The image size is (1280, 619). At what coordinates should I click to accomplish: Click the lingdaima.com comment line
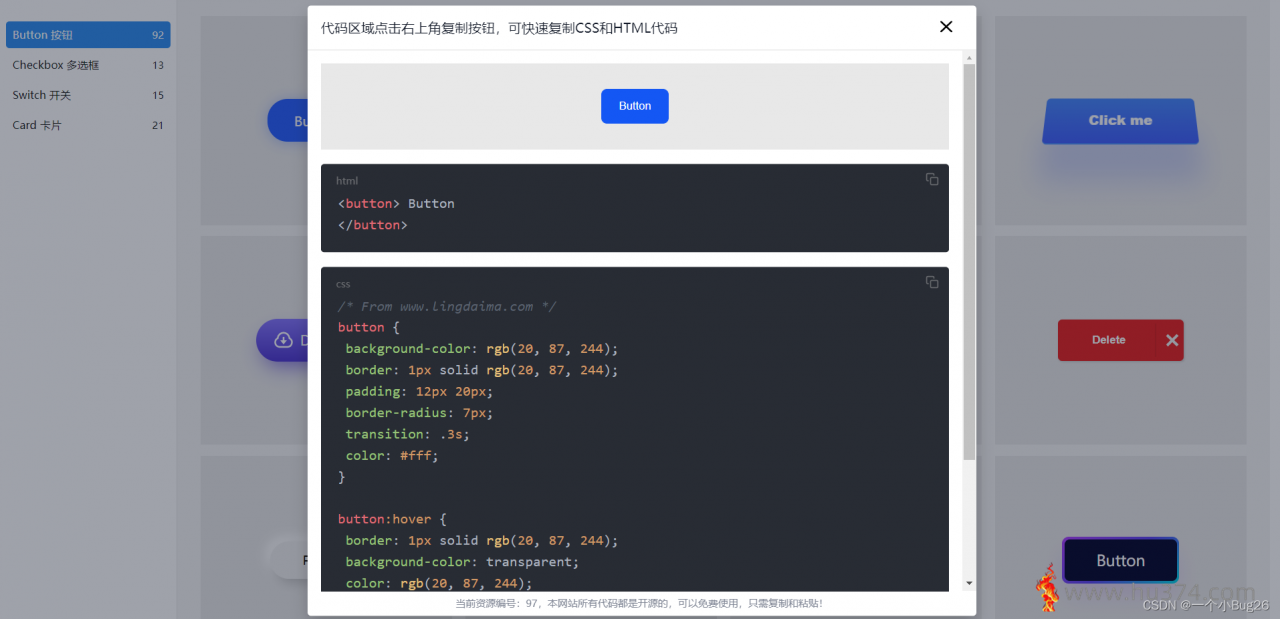point(447,306)
